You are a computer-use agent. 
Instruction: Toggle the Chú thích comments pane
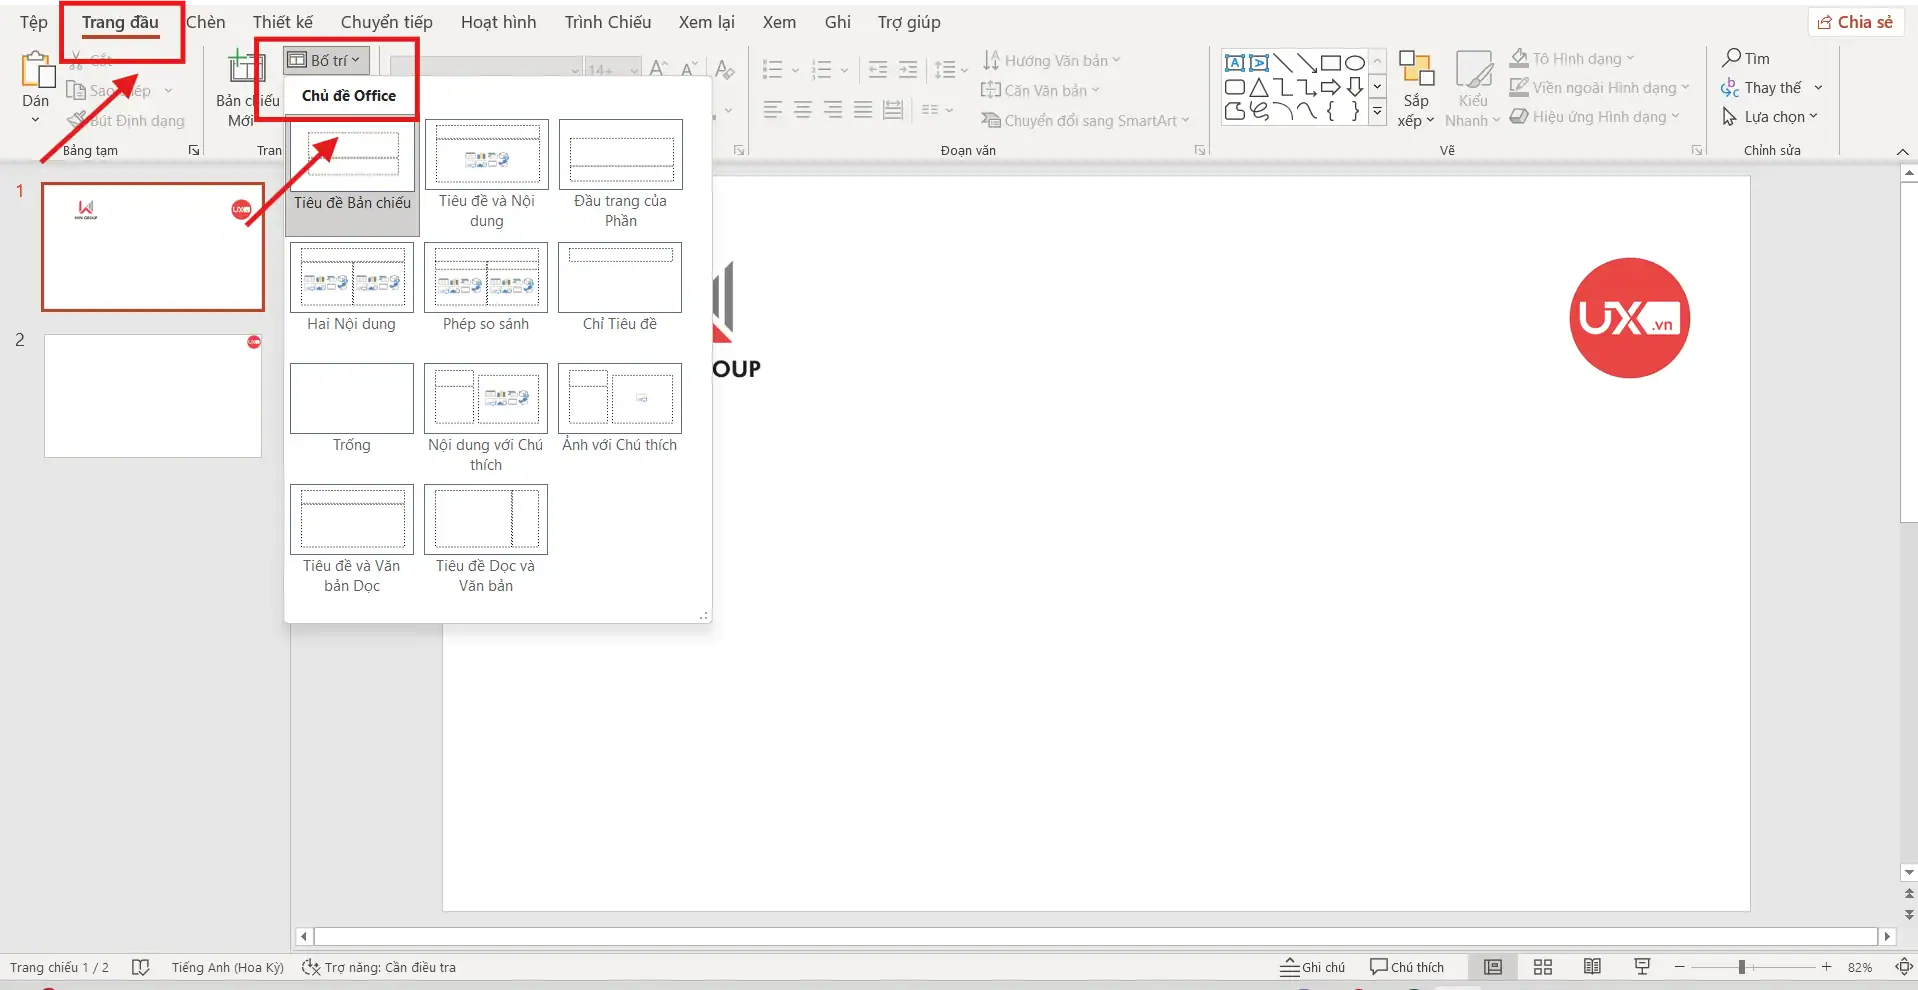[x=1406, y=967]
